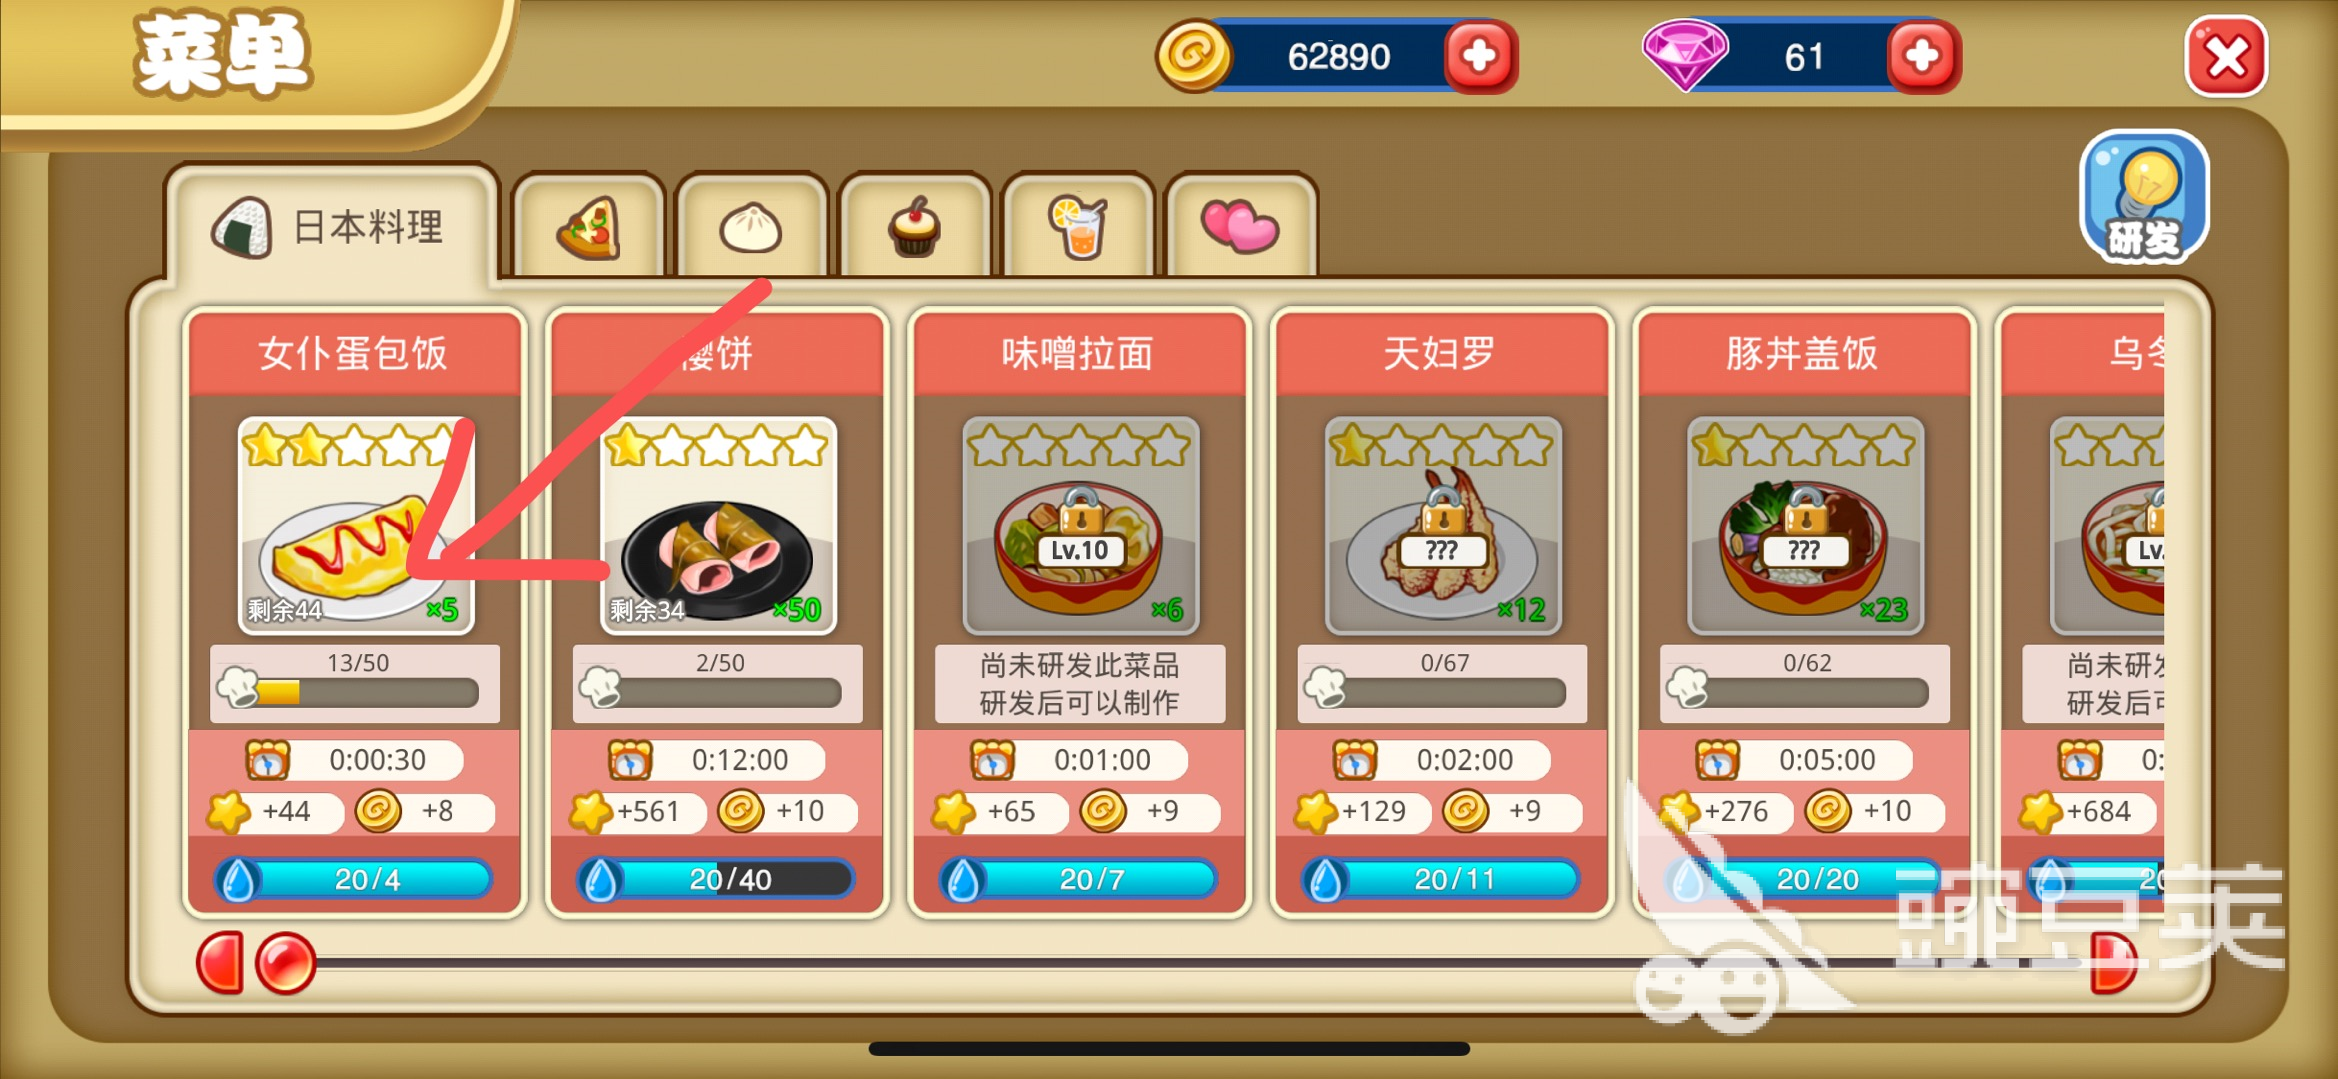Click the 天妇罗 card title header
Screen dimensions: 2338x1079
tap(1441, 353)
